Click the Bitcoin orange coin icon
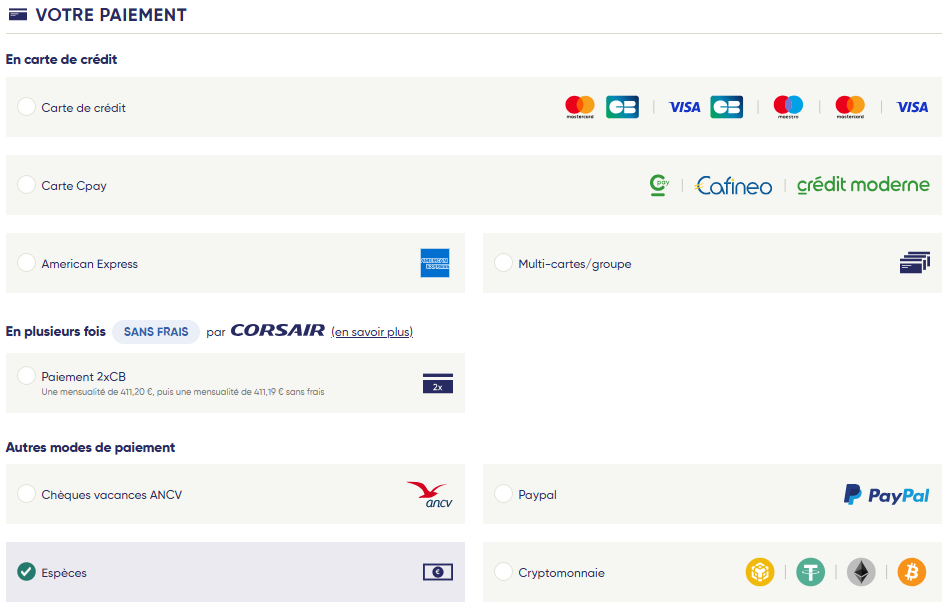949x608 pixels. 911,572
